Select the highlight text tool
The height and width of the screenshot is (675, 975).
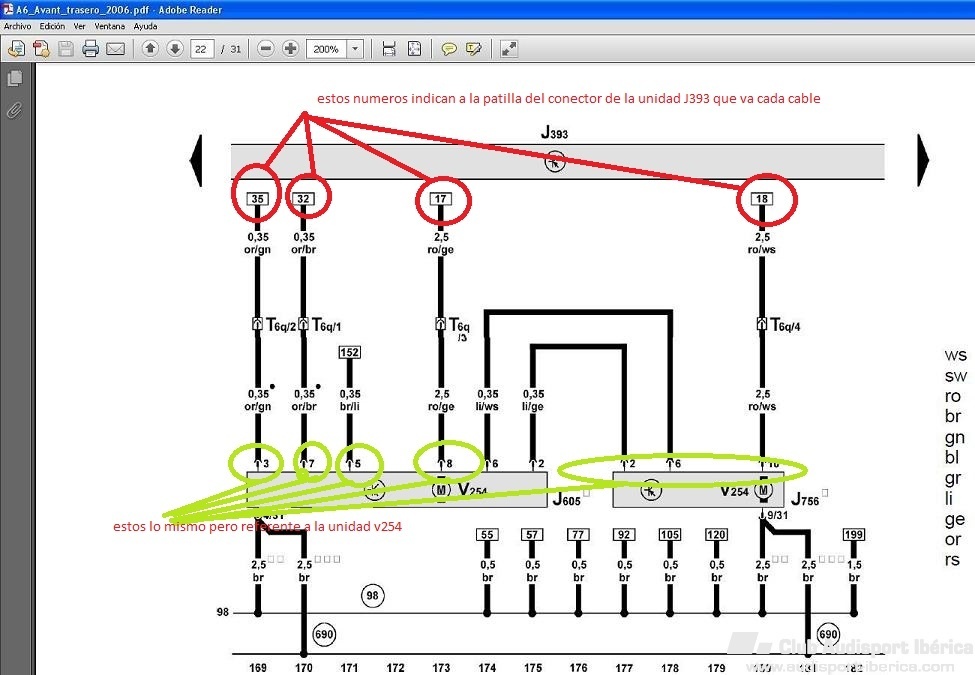[x=474, y=48]
